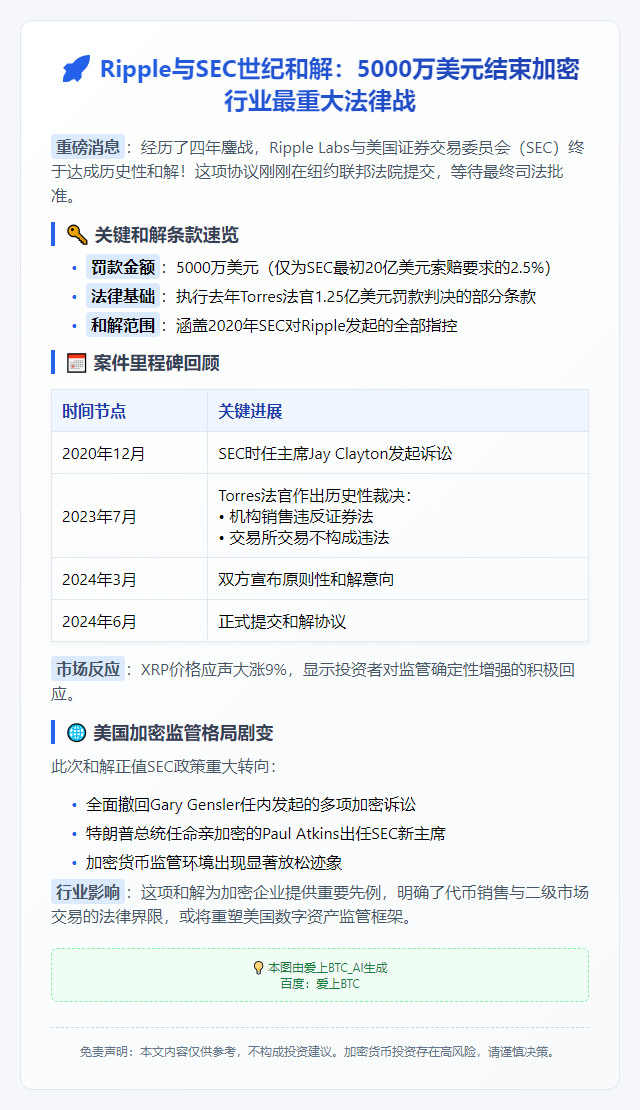640x1110 pixels.
Task: Click the Paul Atkins出任SEC新主席 bullet item
Action: point(266,833)
